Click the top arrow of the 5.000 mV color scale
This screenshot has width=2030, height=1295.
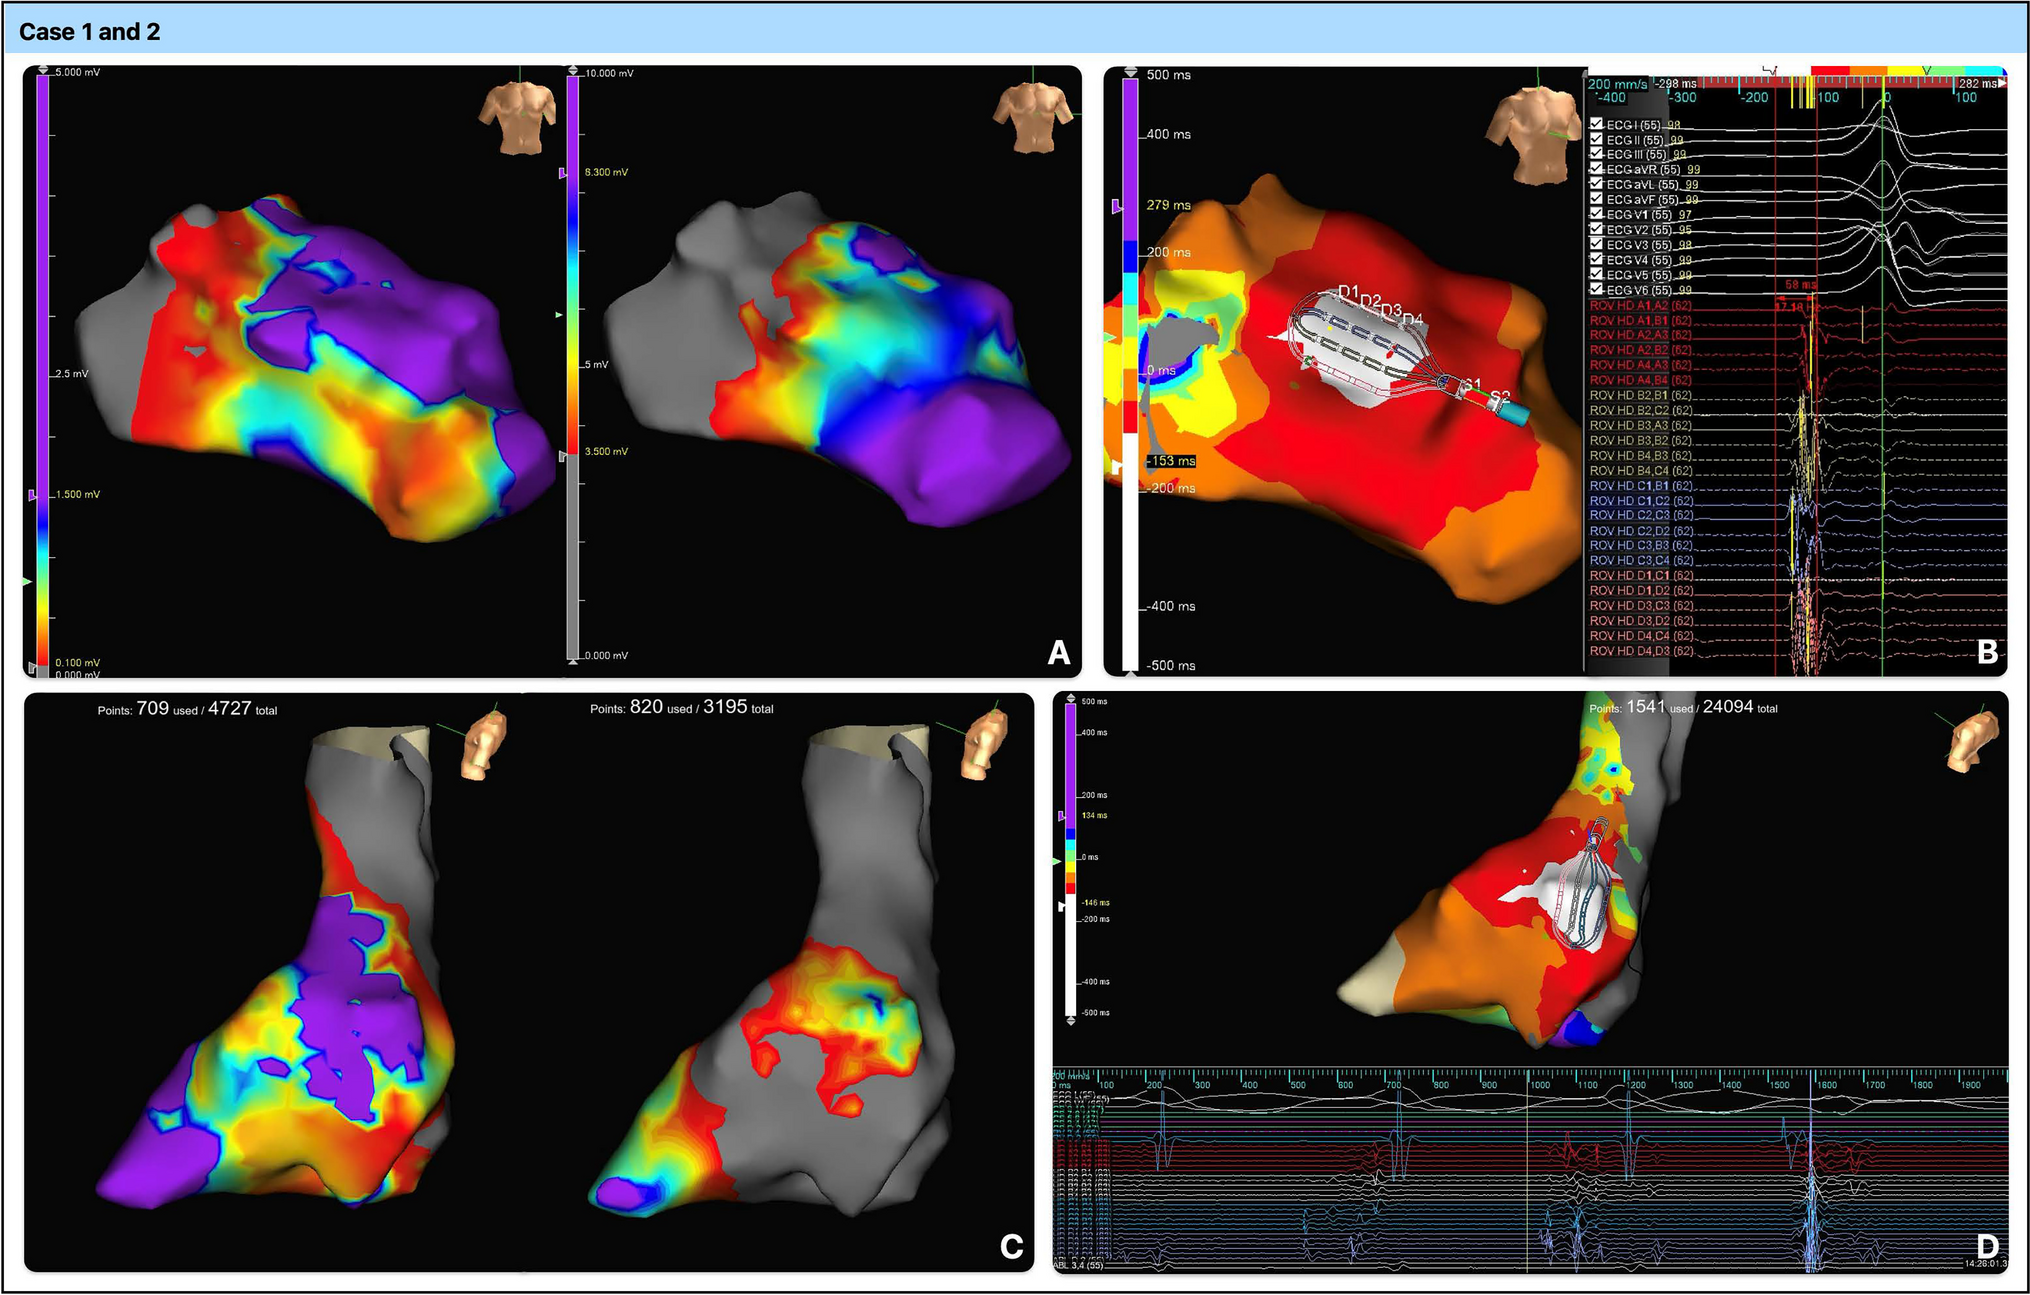pyautogui.click(x=42, y=70)
